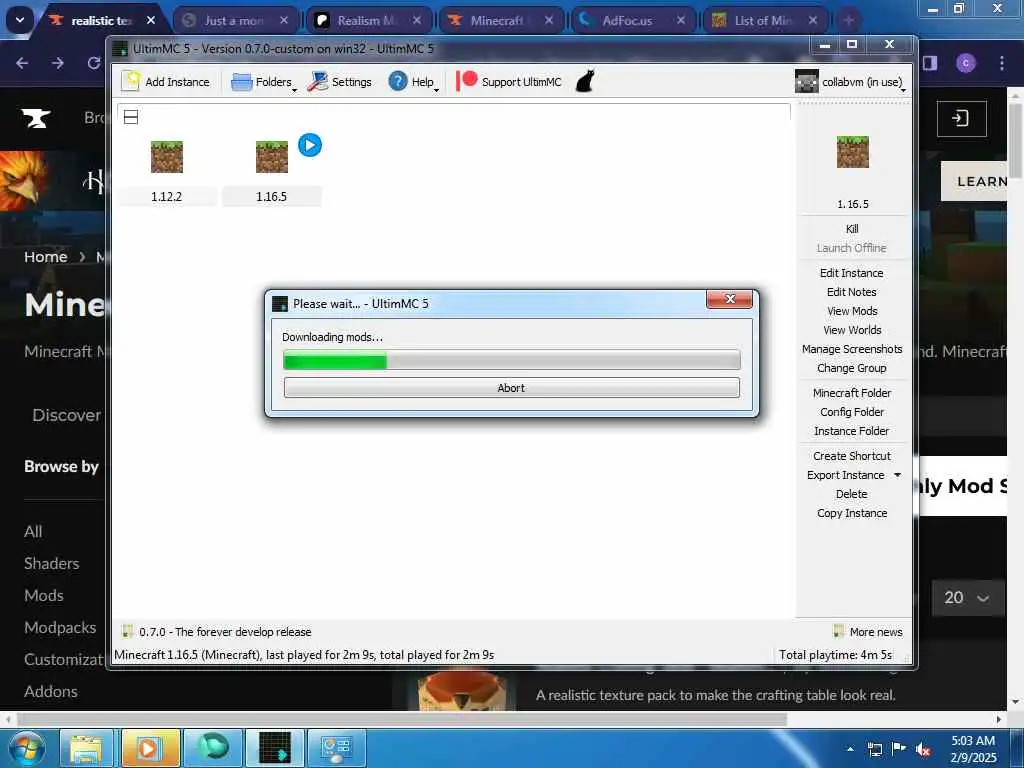Screen dimensions: 1024x768
Task: Click Copy Instance
Action: coord(852,513)
